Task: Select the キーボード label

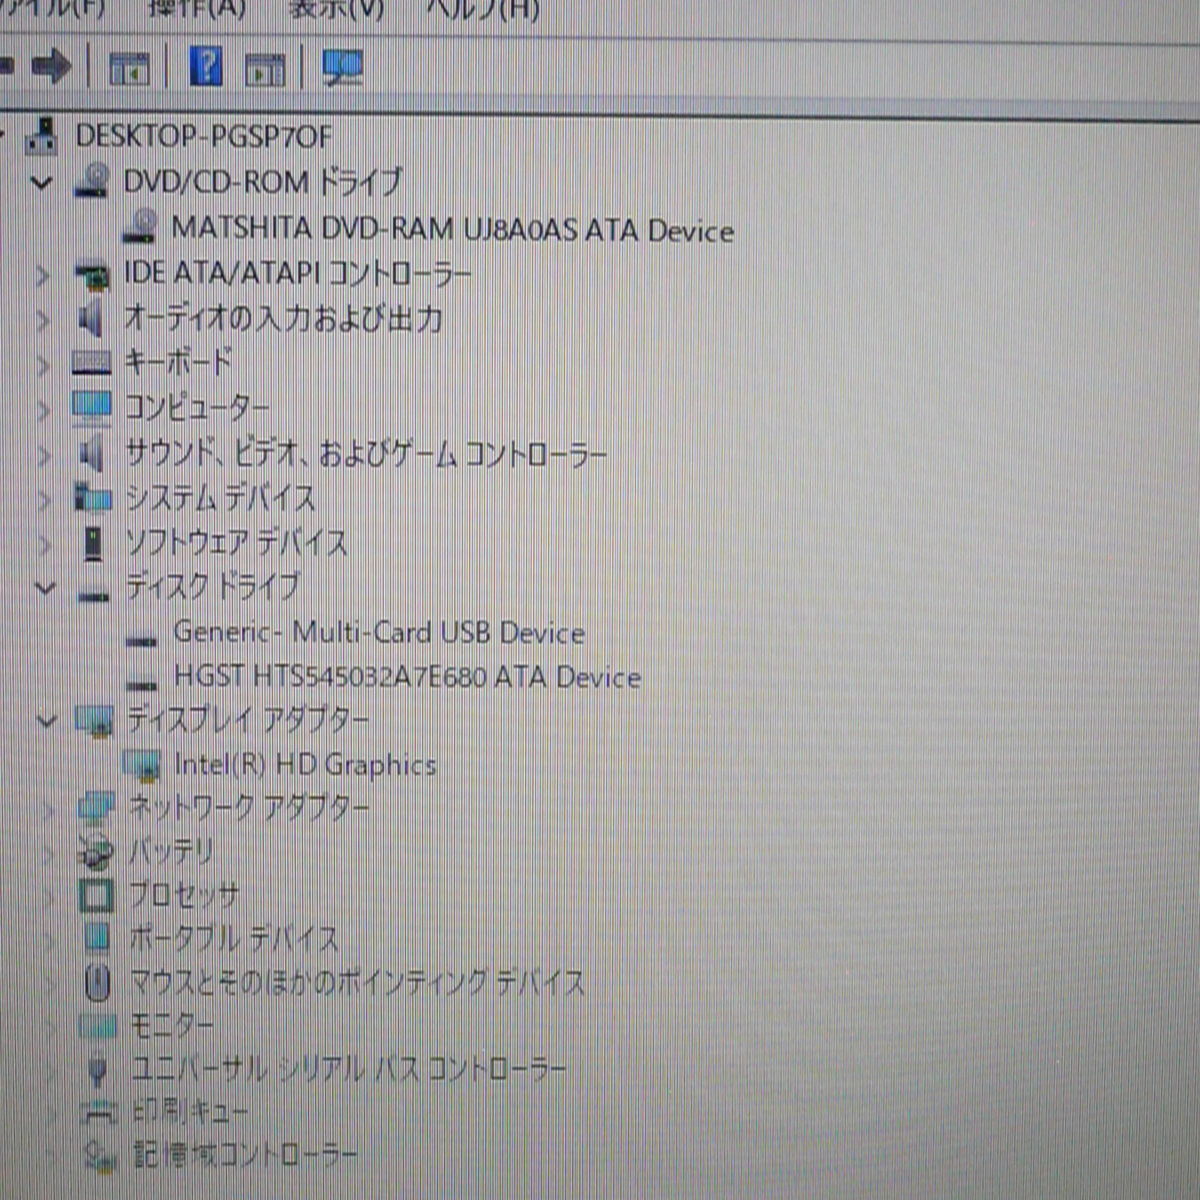Action: [x=178, y=363]
